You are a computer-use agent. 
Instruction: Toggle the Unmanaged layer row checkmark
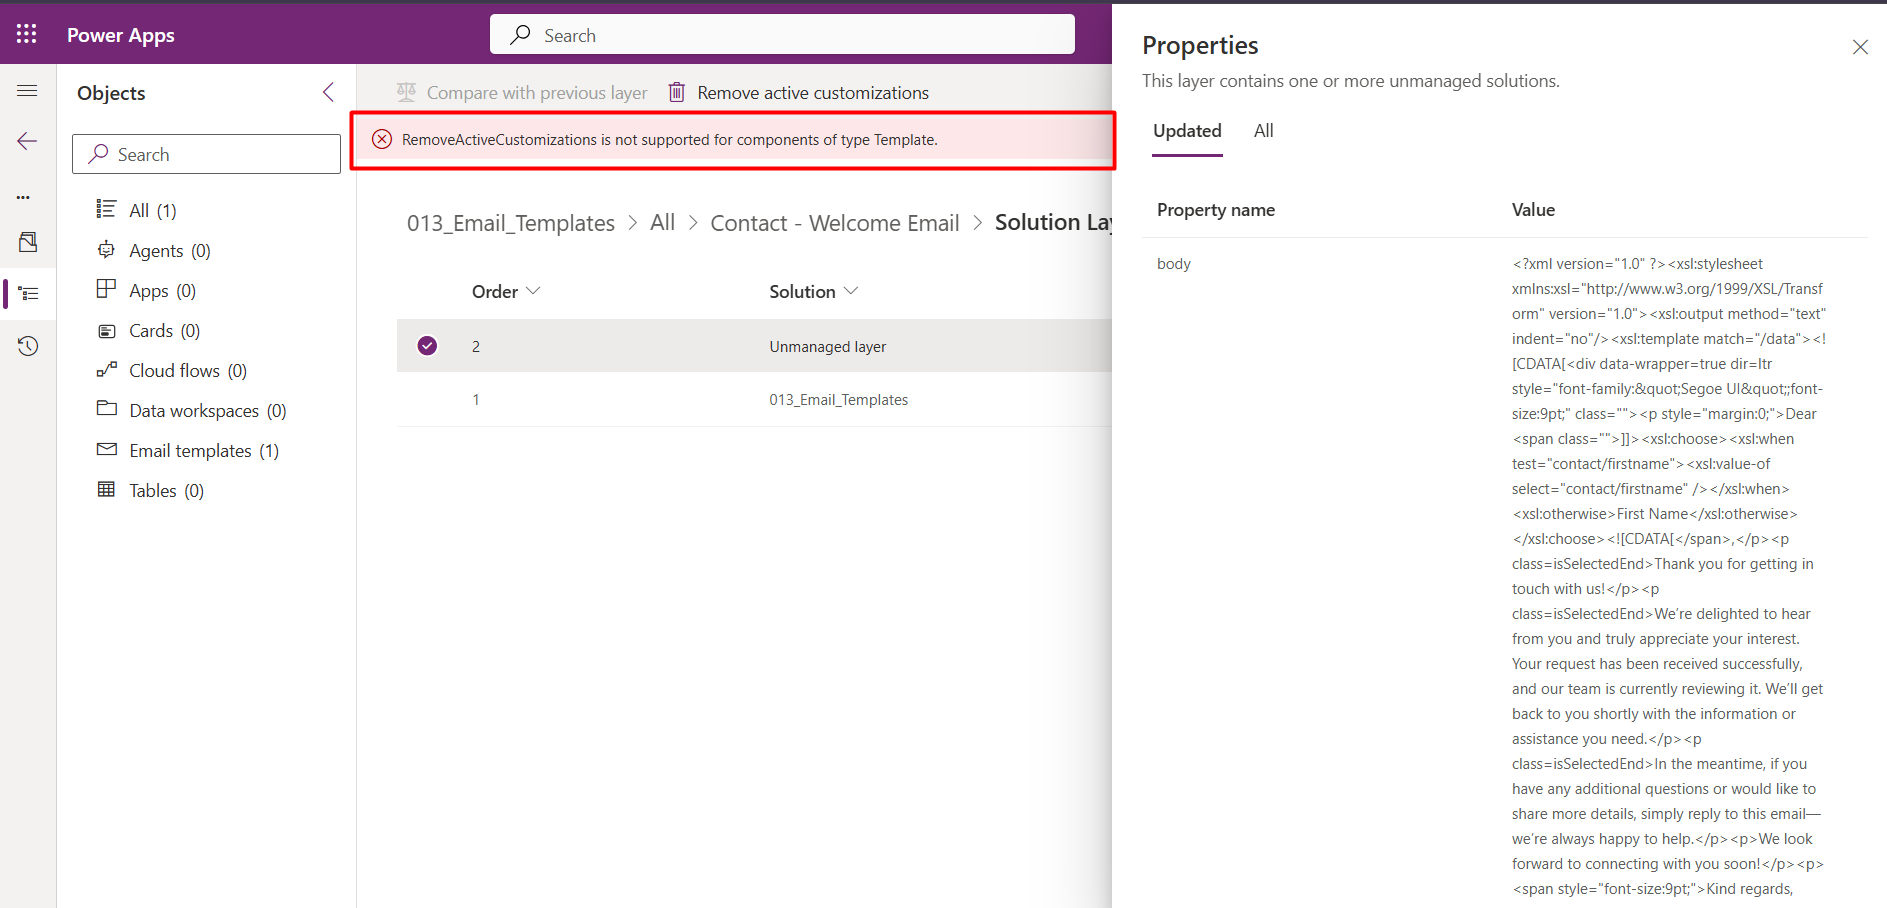point(427,346)
